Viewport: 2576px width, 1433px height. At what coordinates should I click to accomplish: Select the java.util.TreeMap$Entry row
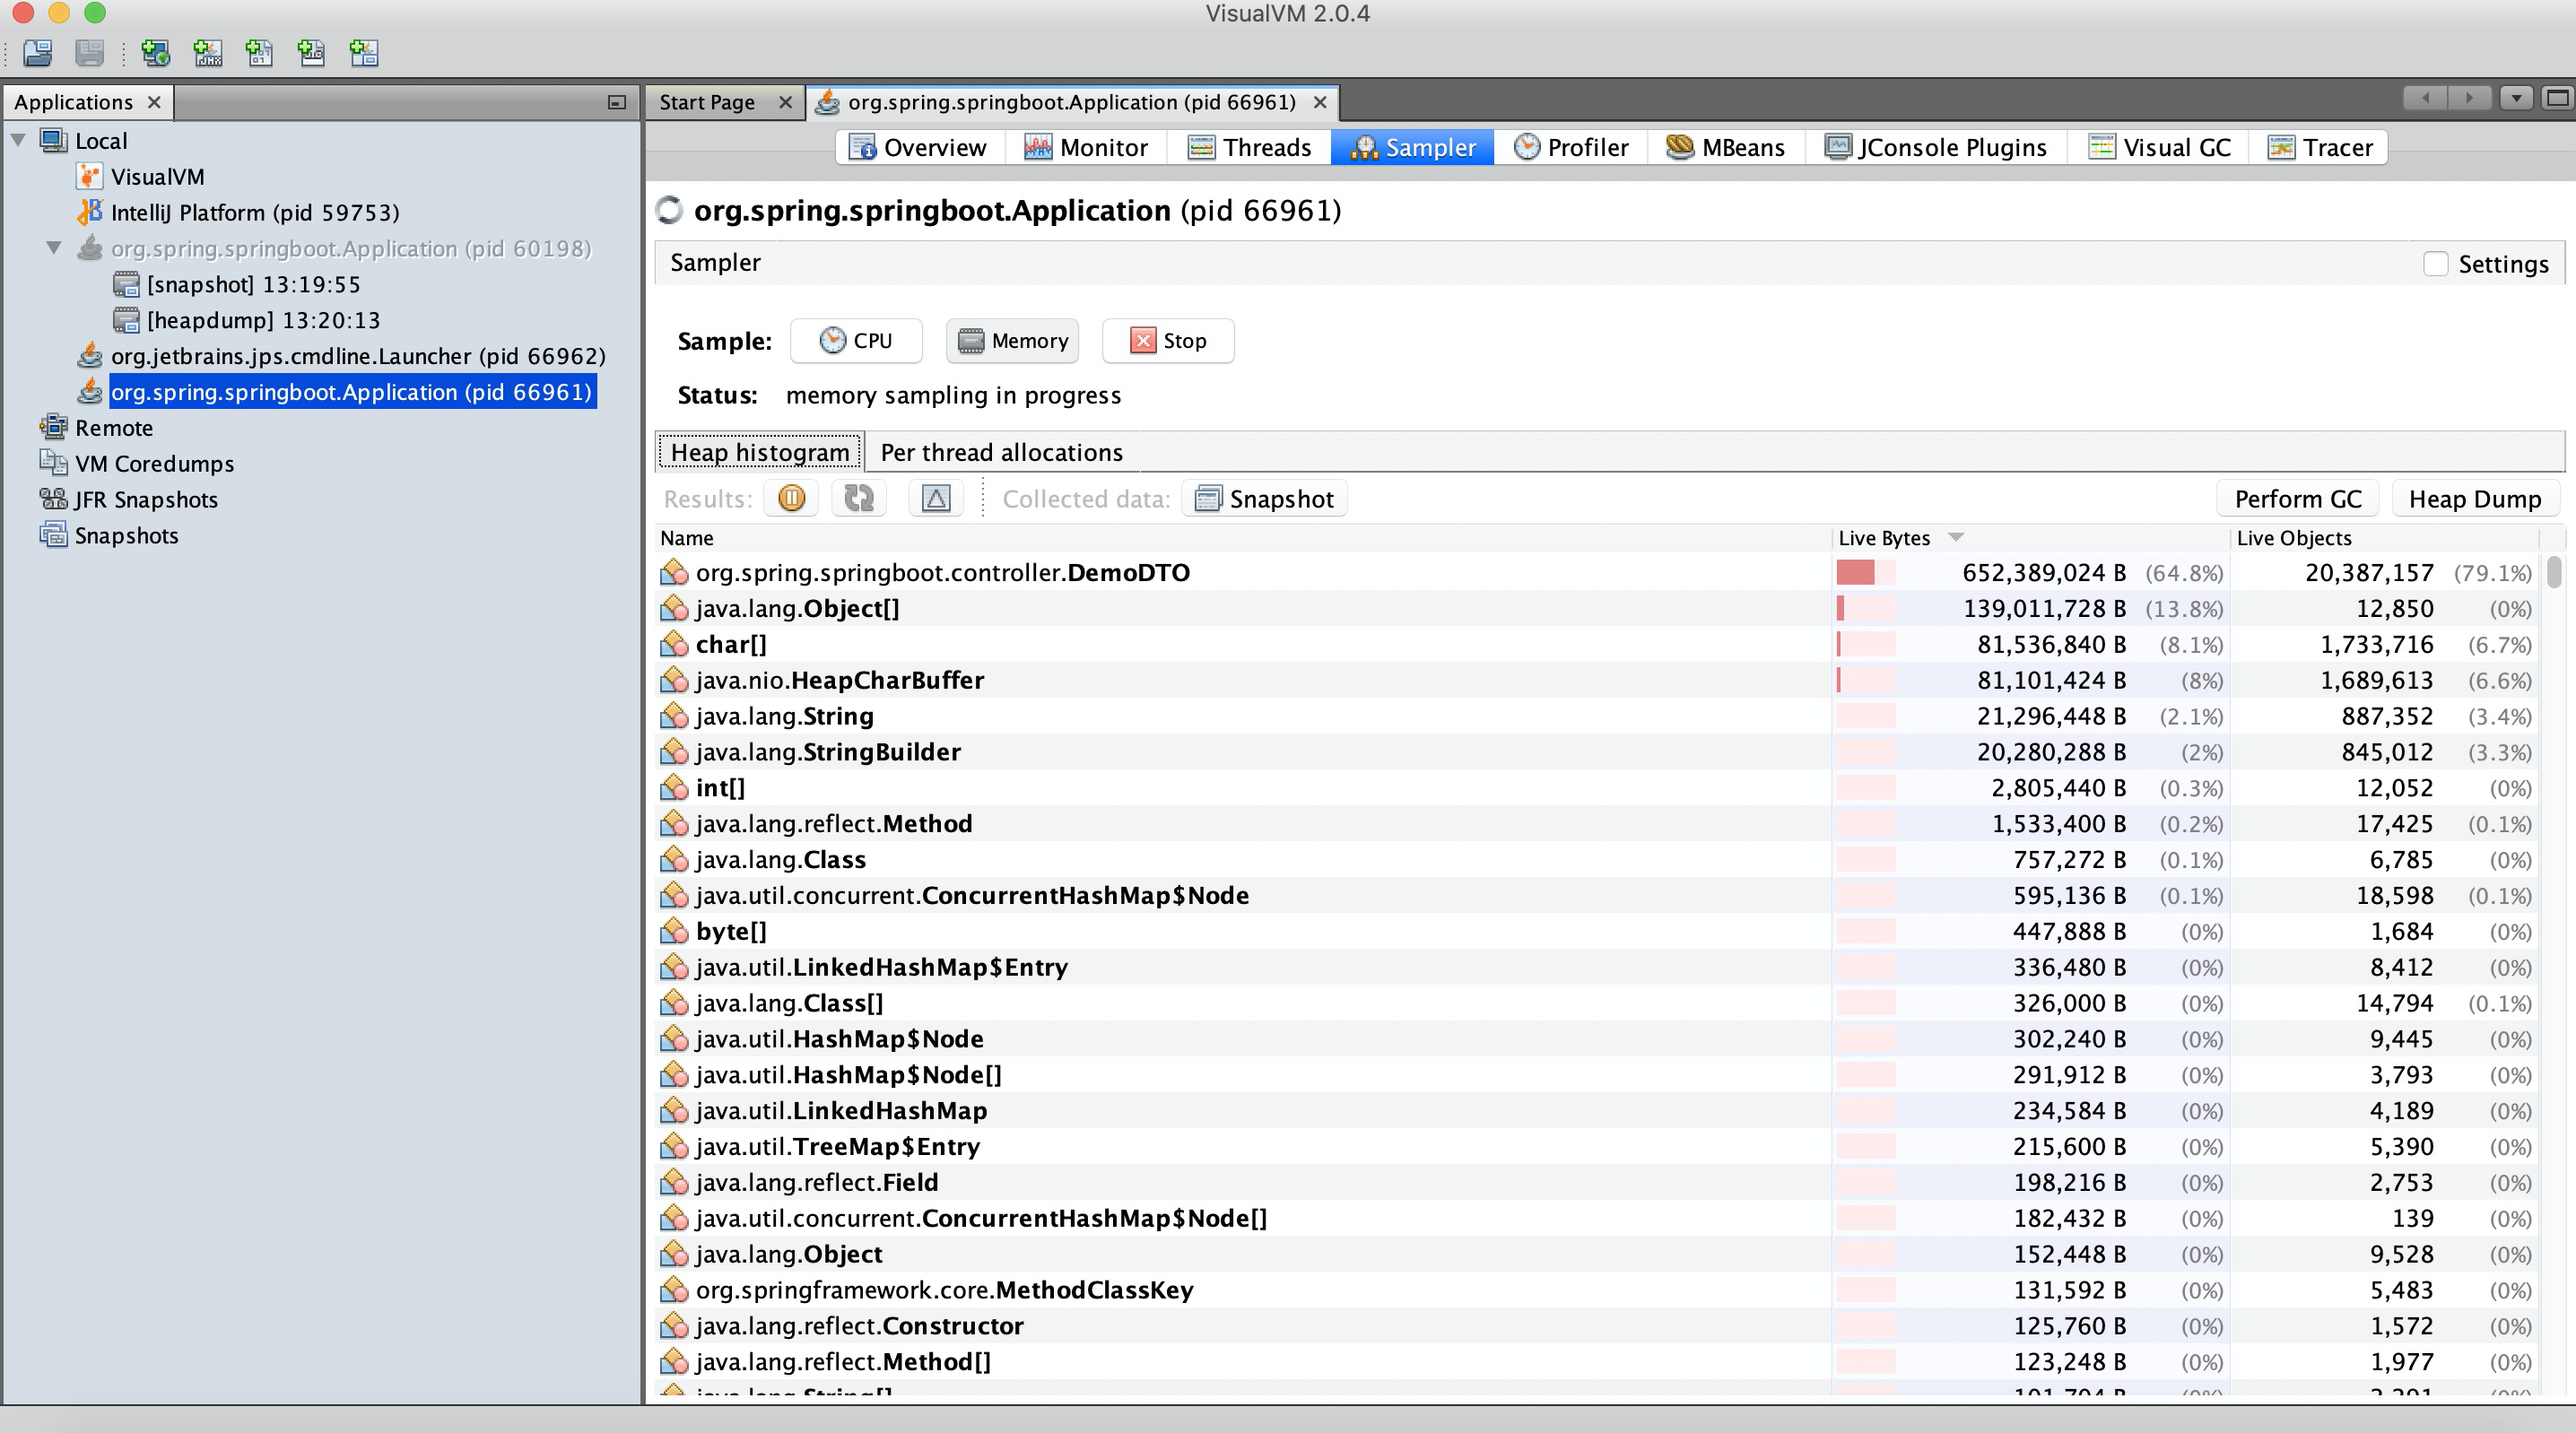(x=1597, y=1146)
